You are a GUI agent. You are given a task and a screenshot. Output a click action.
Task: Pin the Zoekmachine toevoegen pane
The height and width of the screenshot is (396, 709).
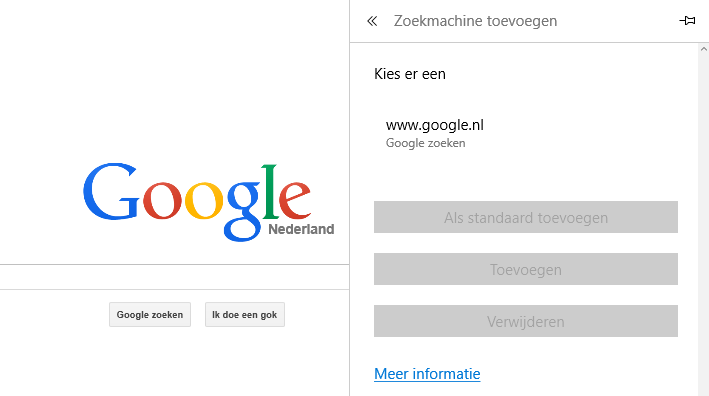pos(687,20)
